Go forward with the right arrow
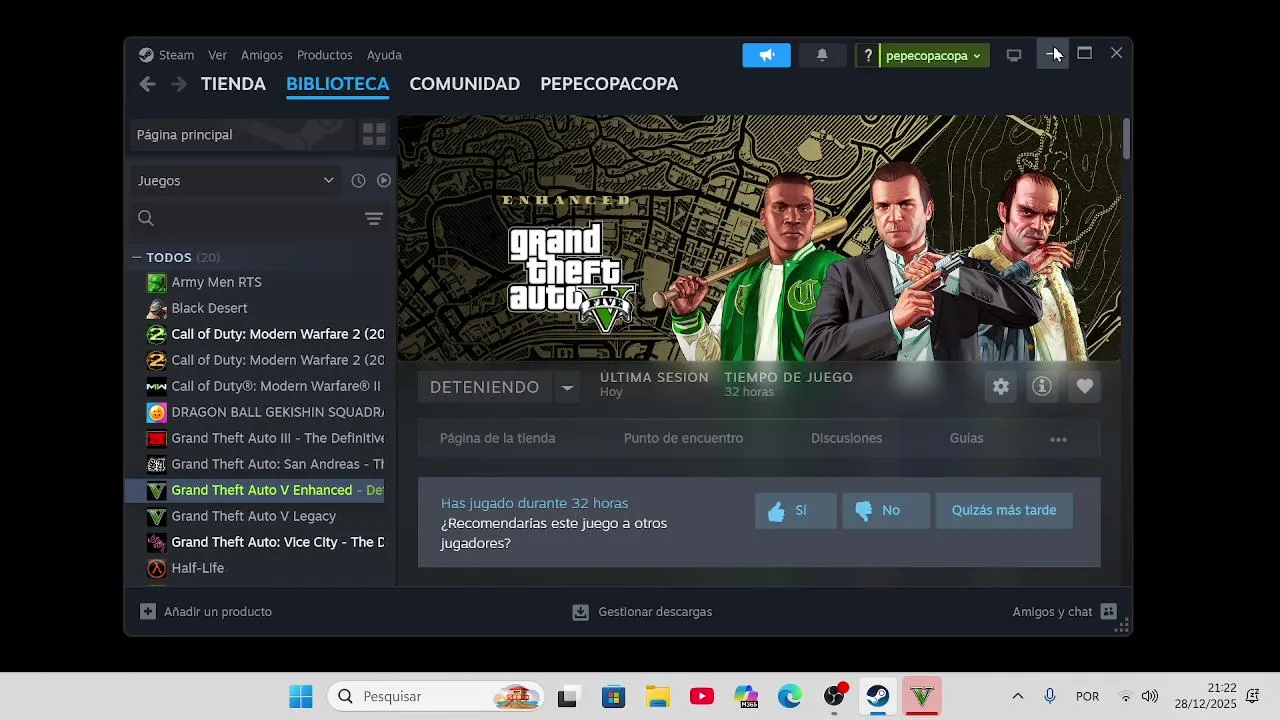The image size is (1280, 720). point(179,84)
